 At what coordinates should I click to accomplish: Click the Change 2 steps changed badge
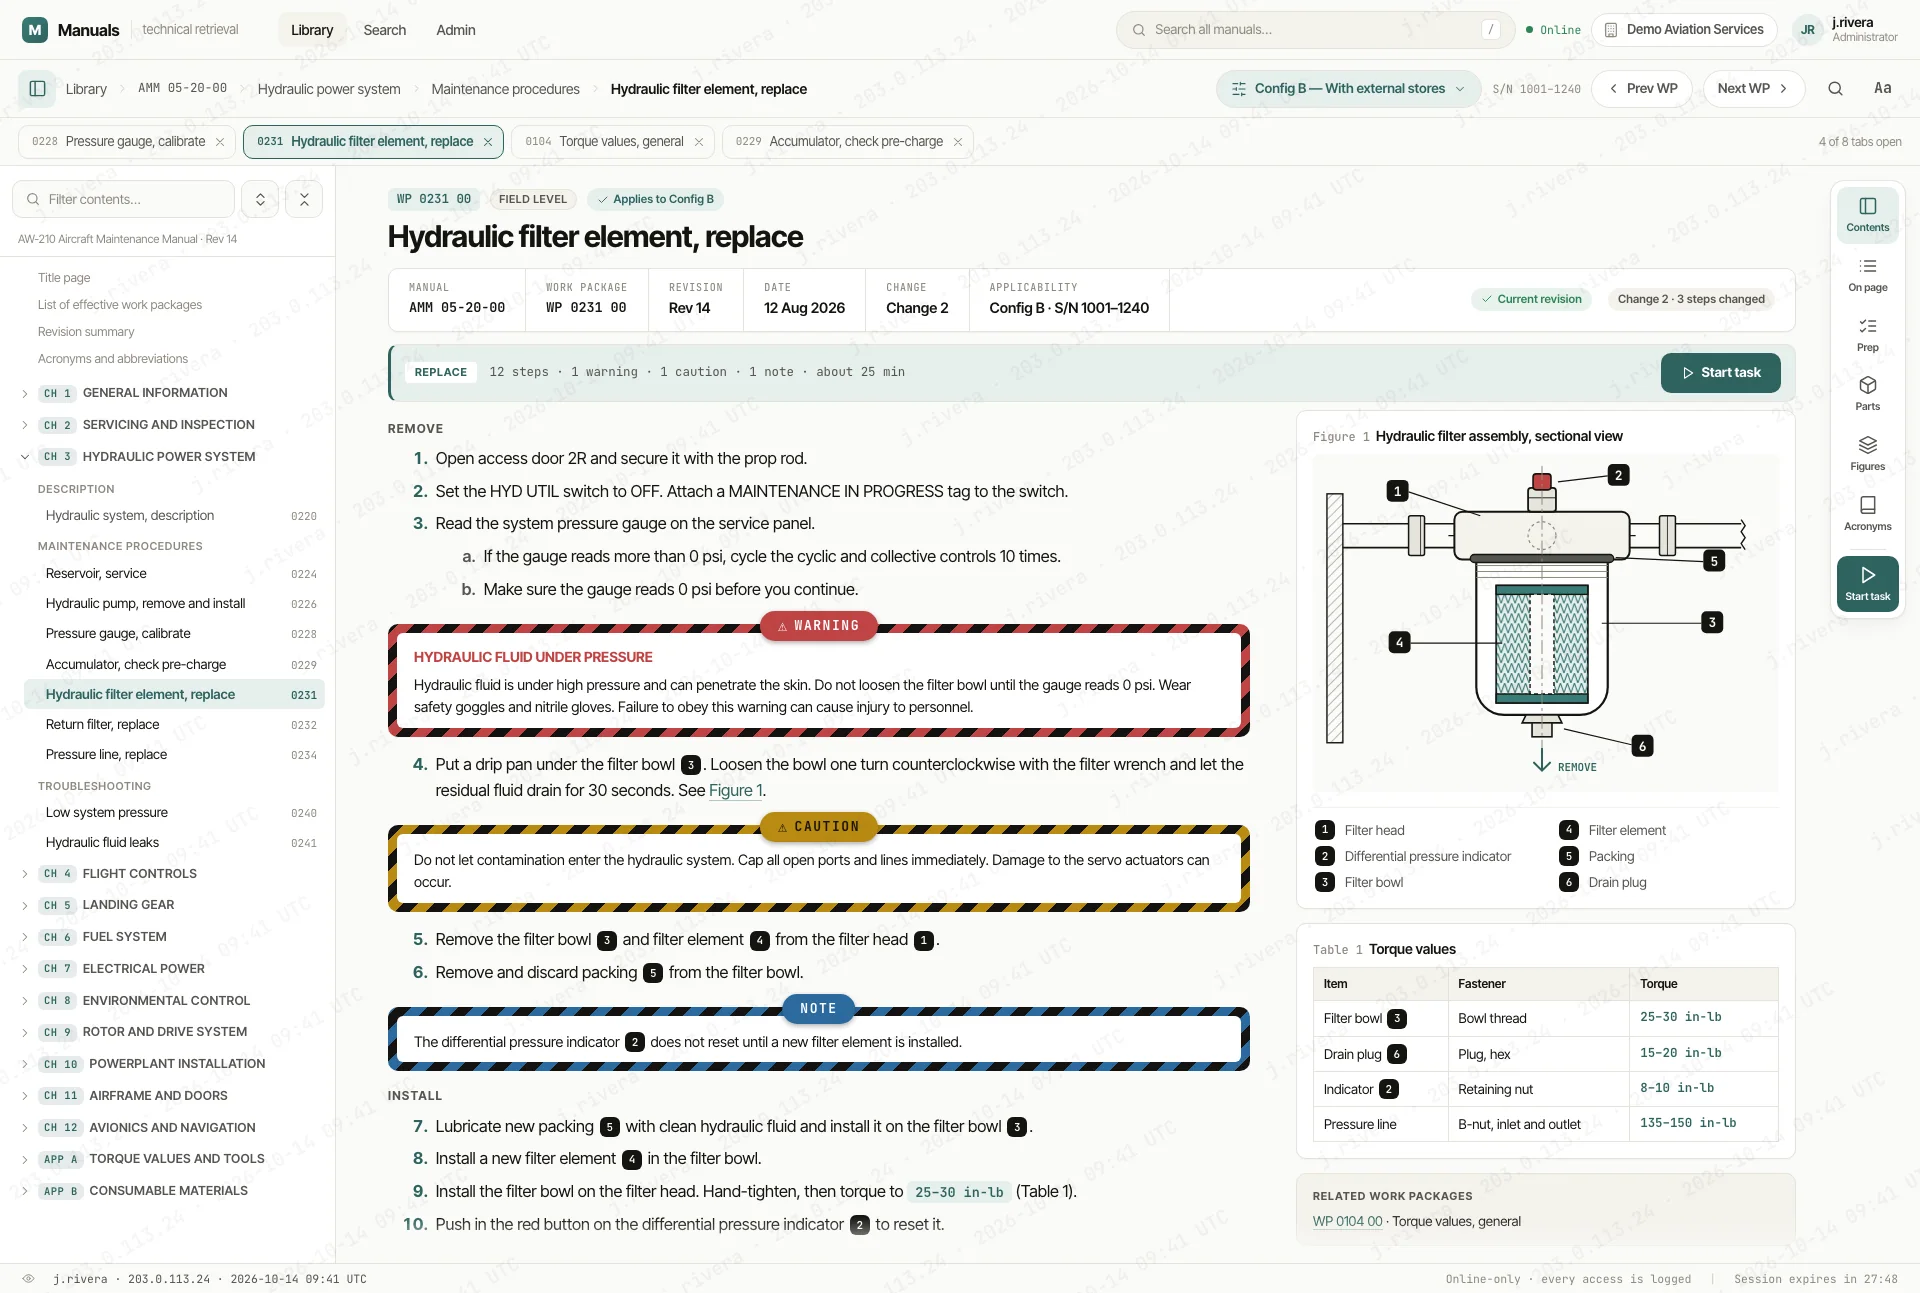(x=1691, y=299)
